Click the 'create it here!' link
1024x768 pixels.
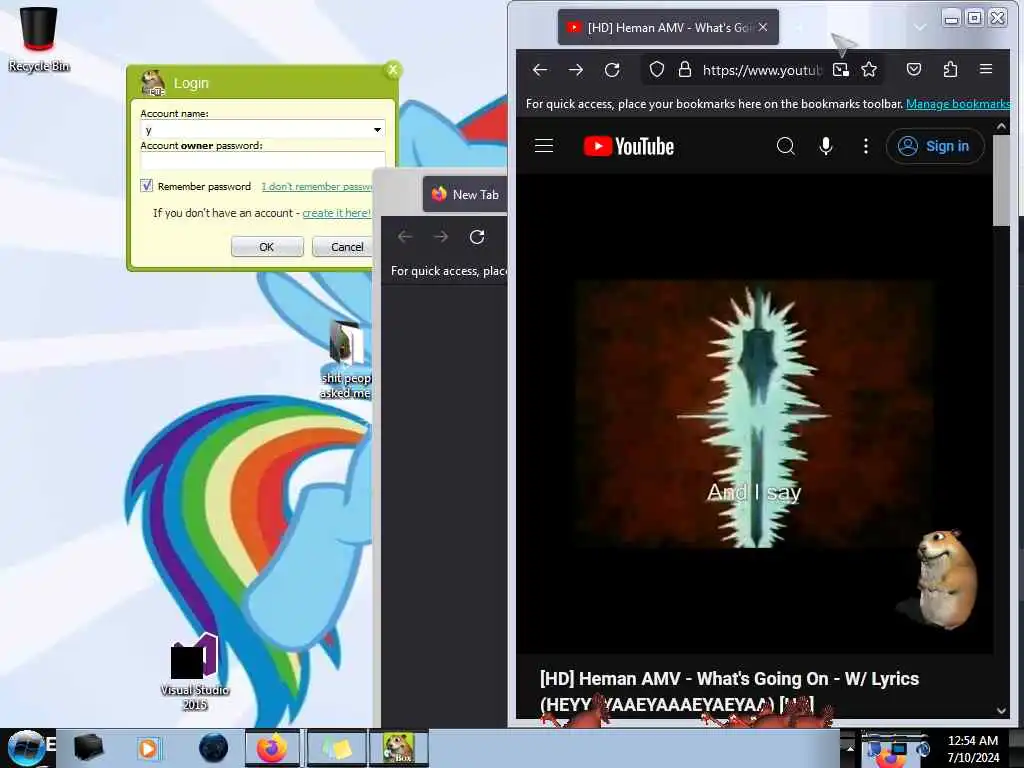pos(336,213)
